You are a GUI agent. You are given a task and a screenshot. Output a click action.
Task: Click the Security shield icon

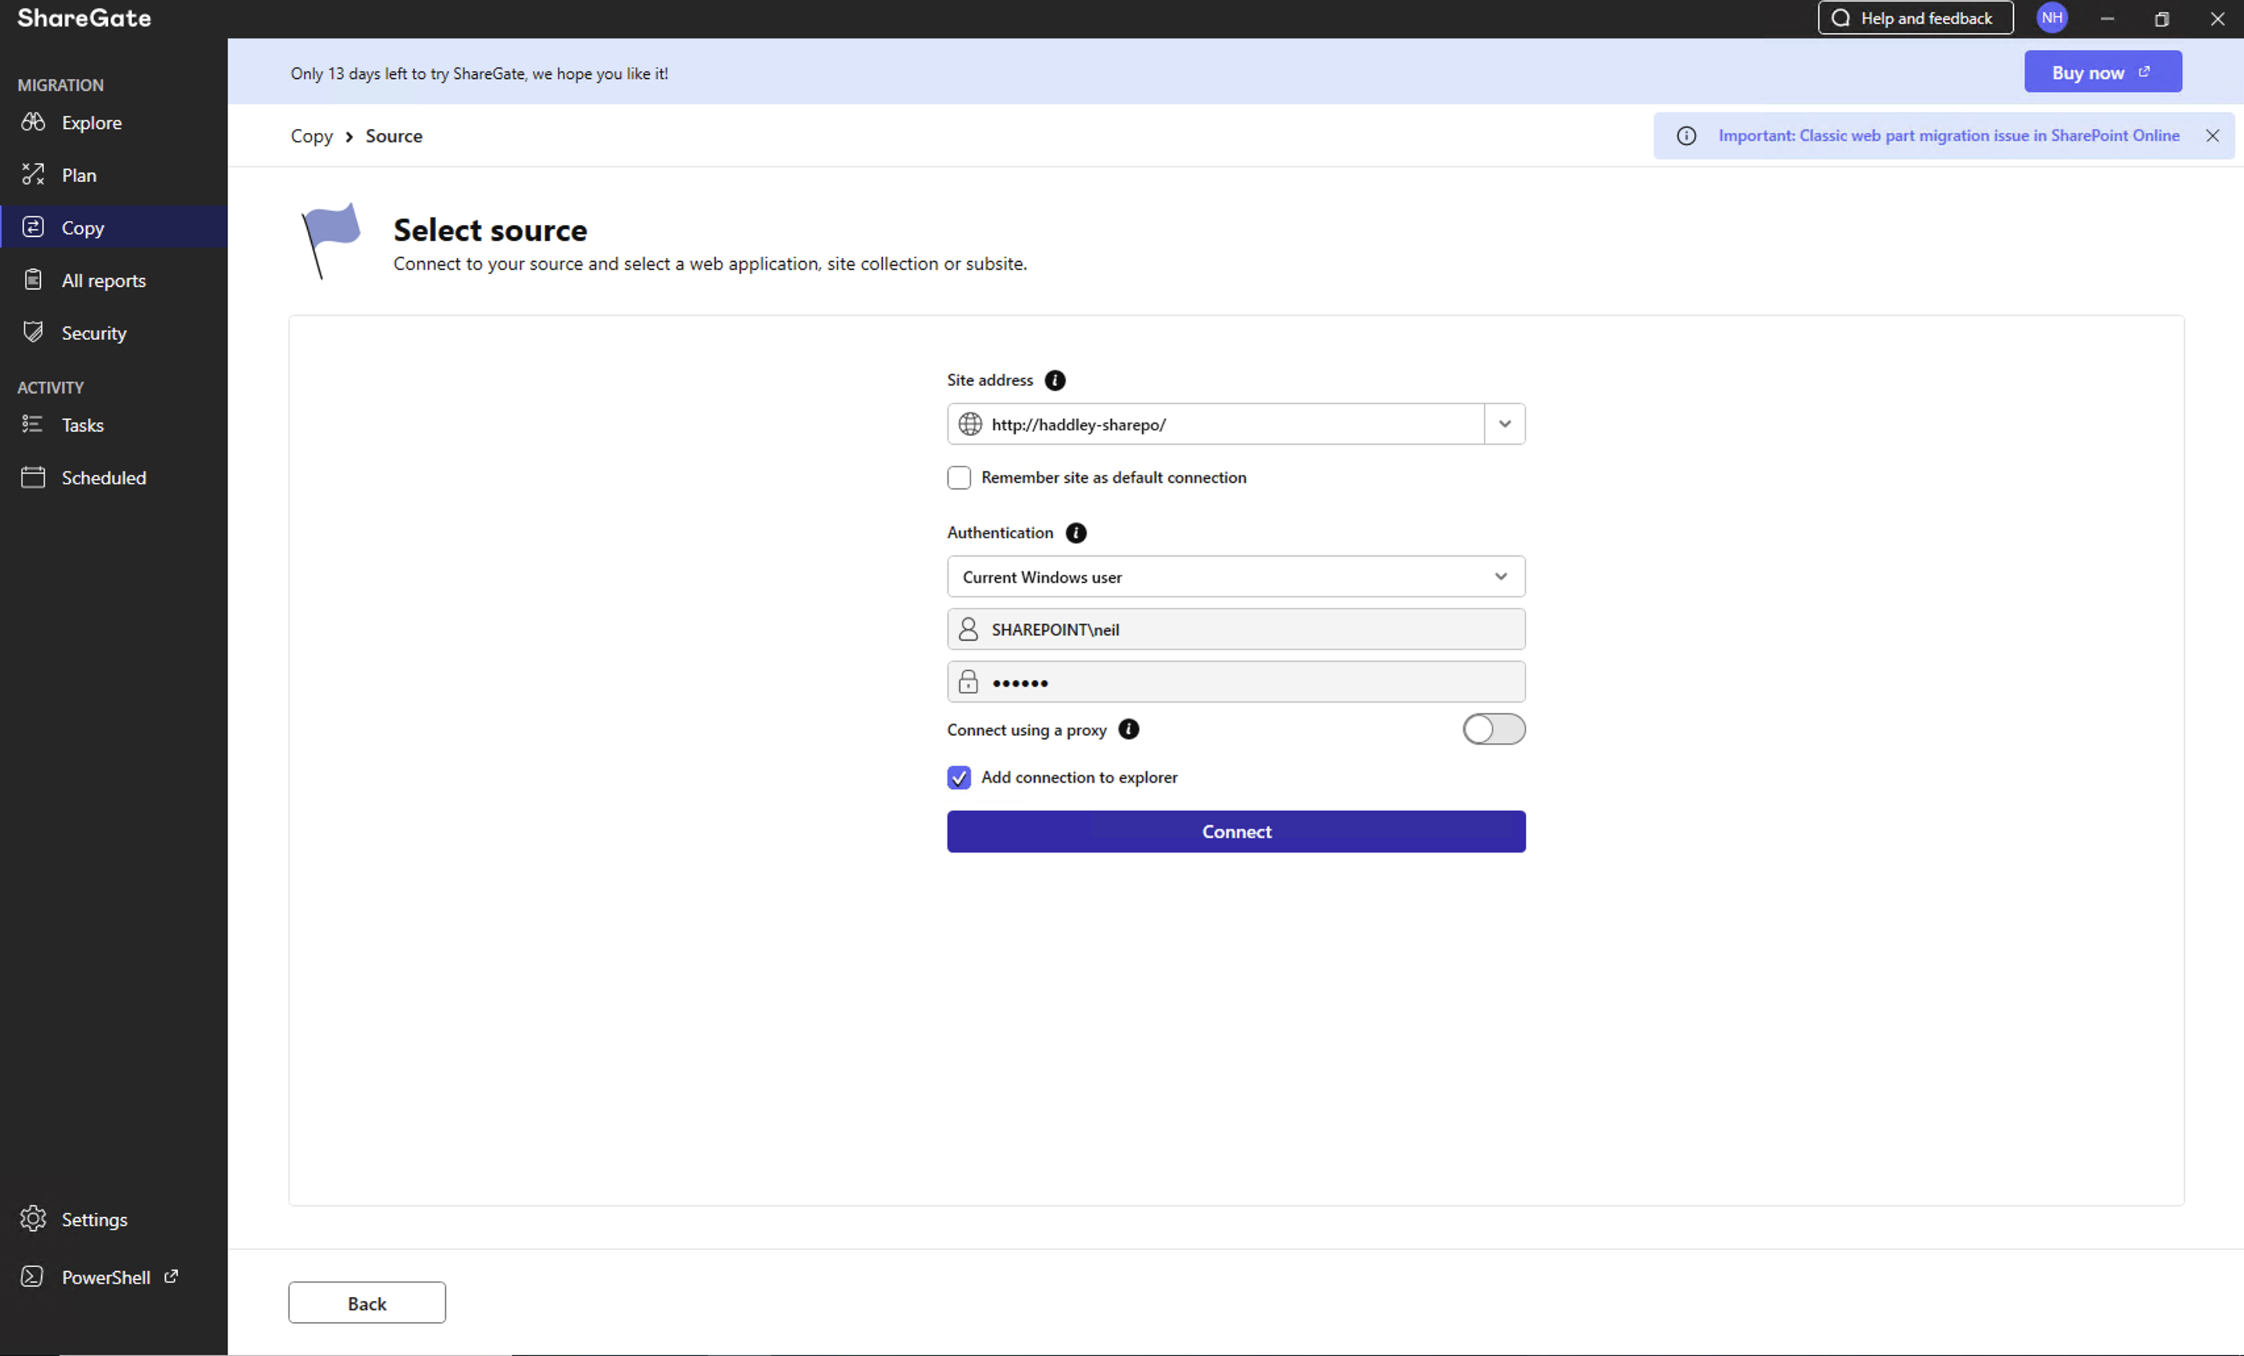33,332
